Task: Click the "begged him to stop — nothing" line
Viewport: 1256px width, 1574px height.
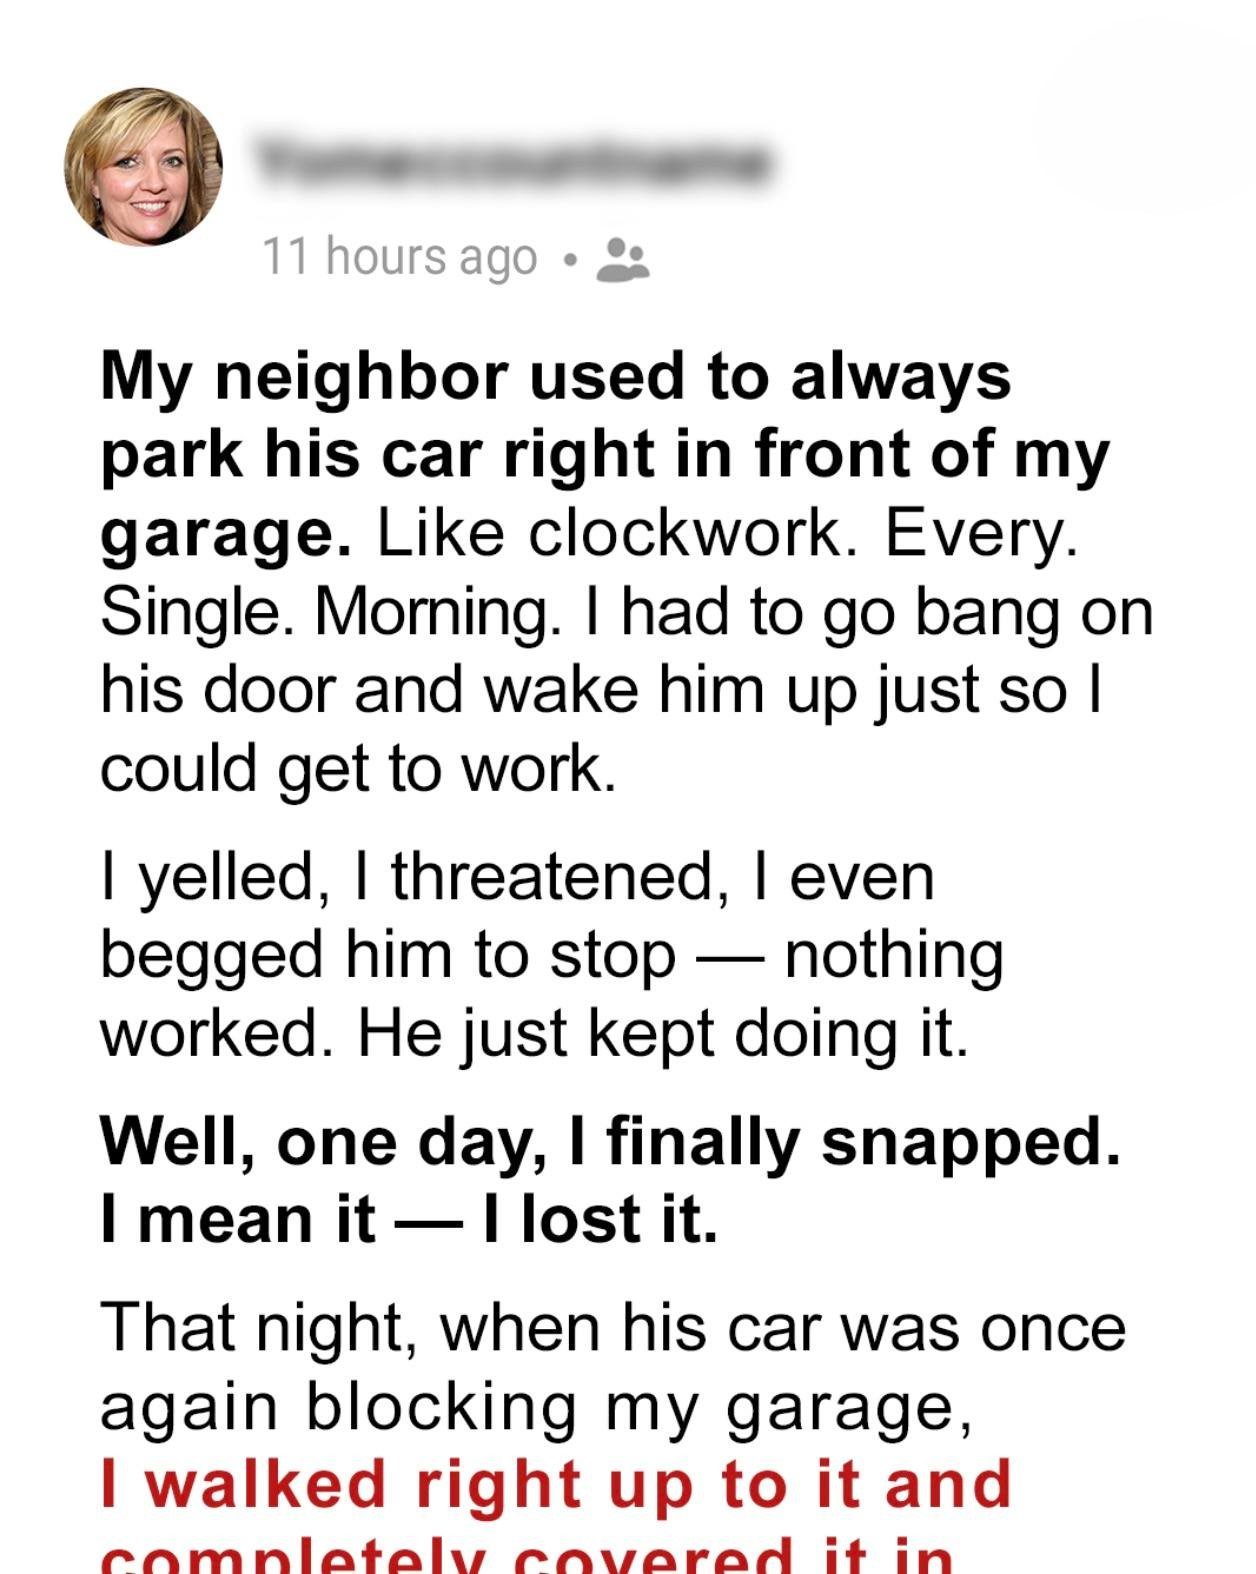Action: (x=551, y=955)
